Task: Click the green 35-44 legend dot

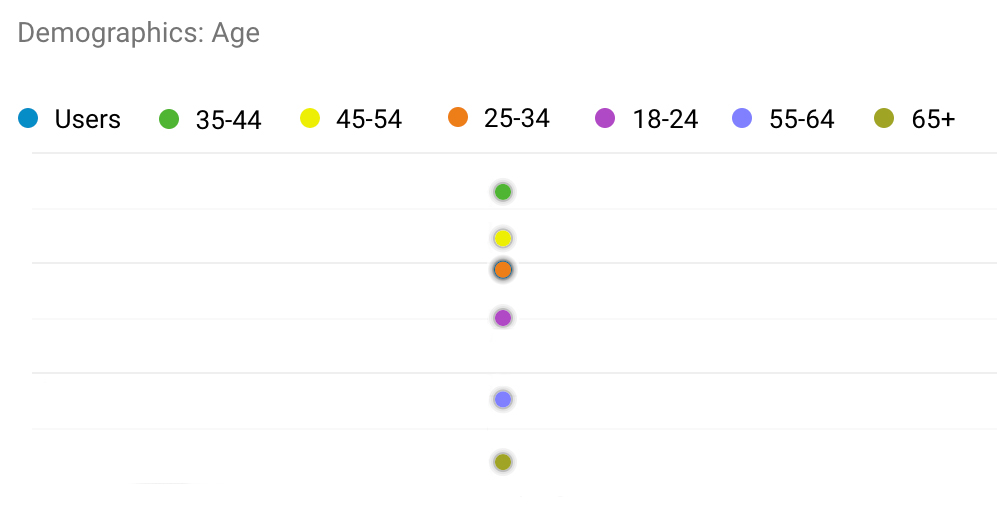Action: coord(169,120)
